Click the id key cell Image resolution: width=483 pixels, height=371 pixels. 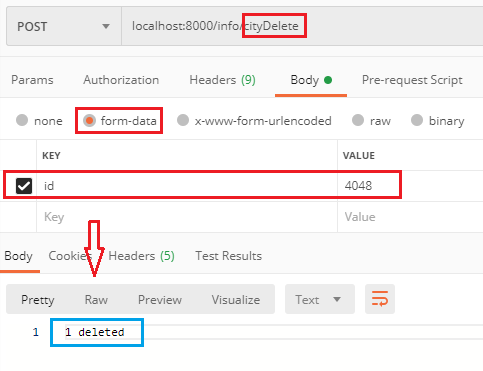click(x=187, y=186)
